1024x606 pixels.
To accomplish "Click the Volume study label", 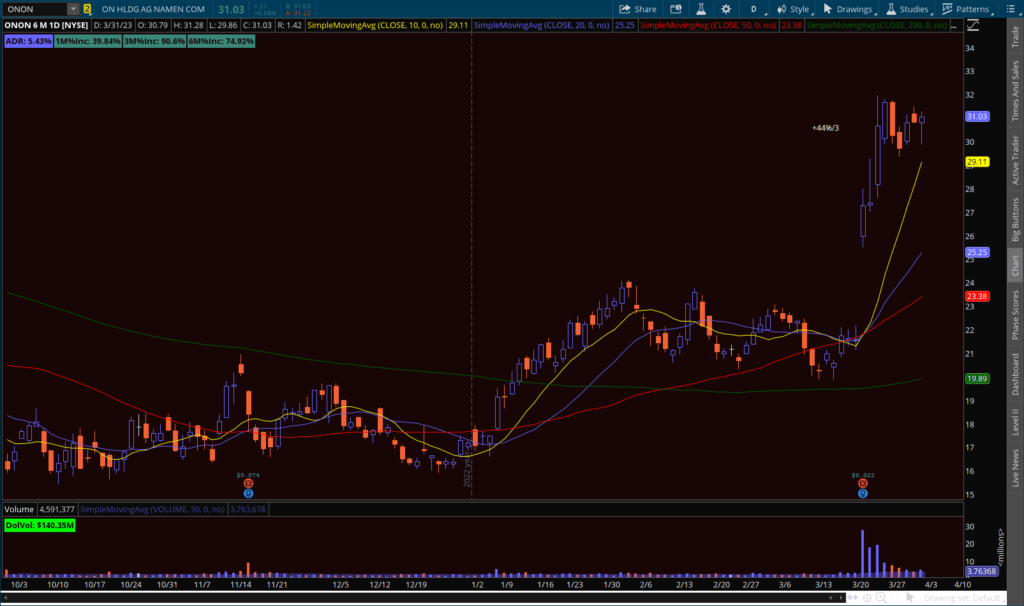I will click(x=19, y=509).
